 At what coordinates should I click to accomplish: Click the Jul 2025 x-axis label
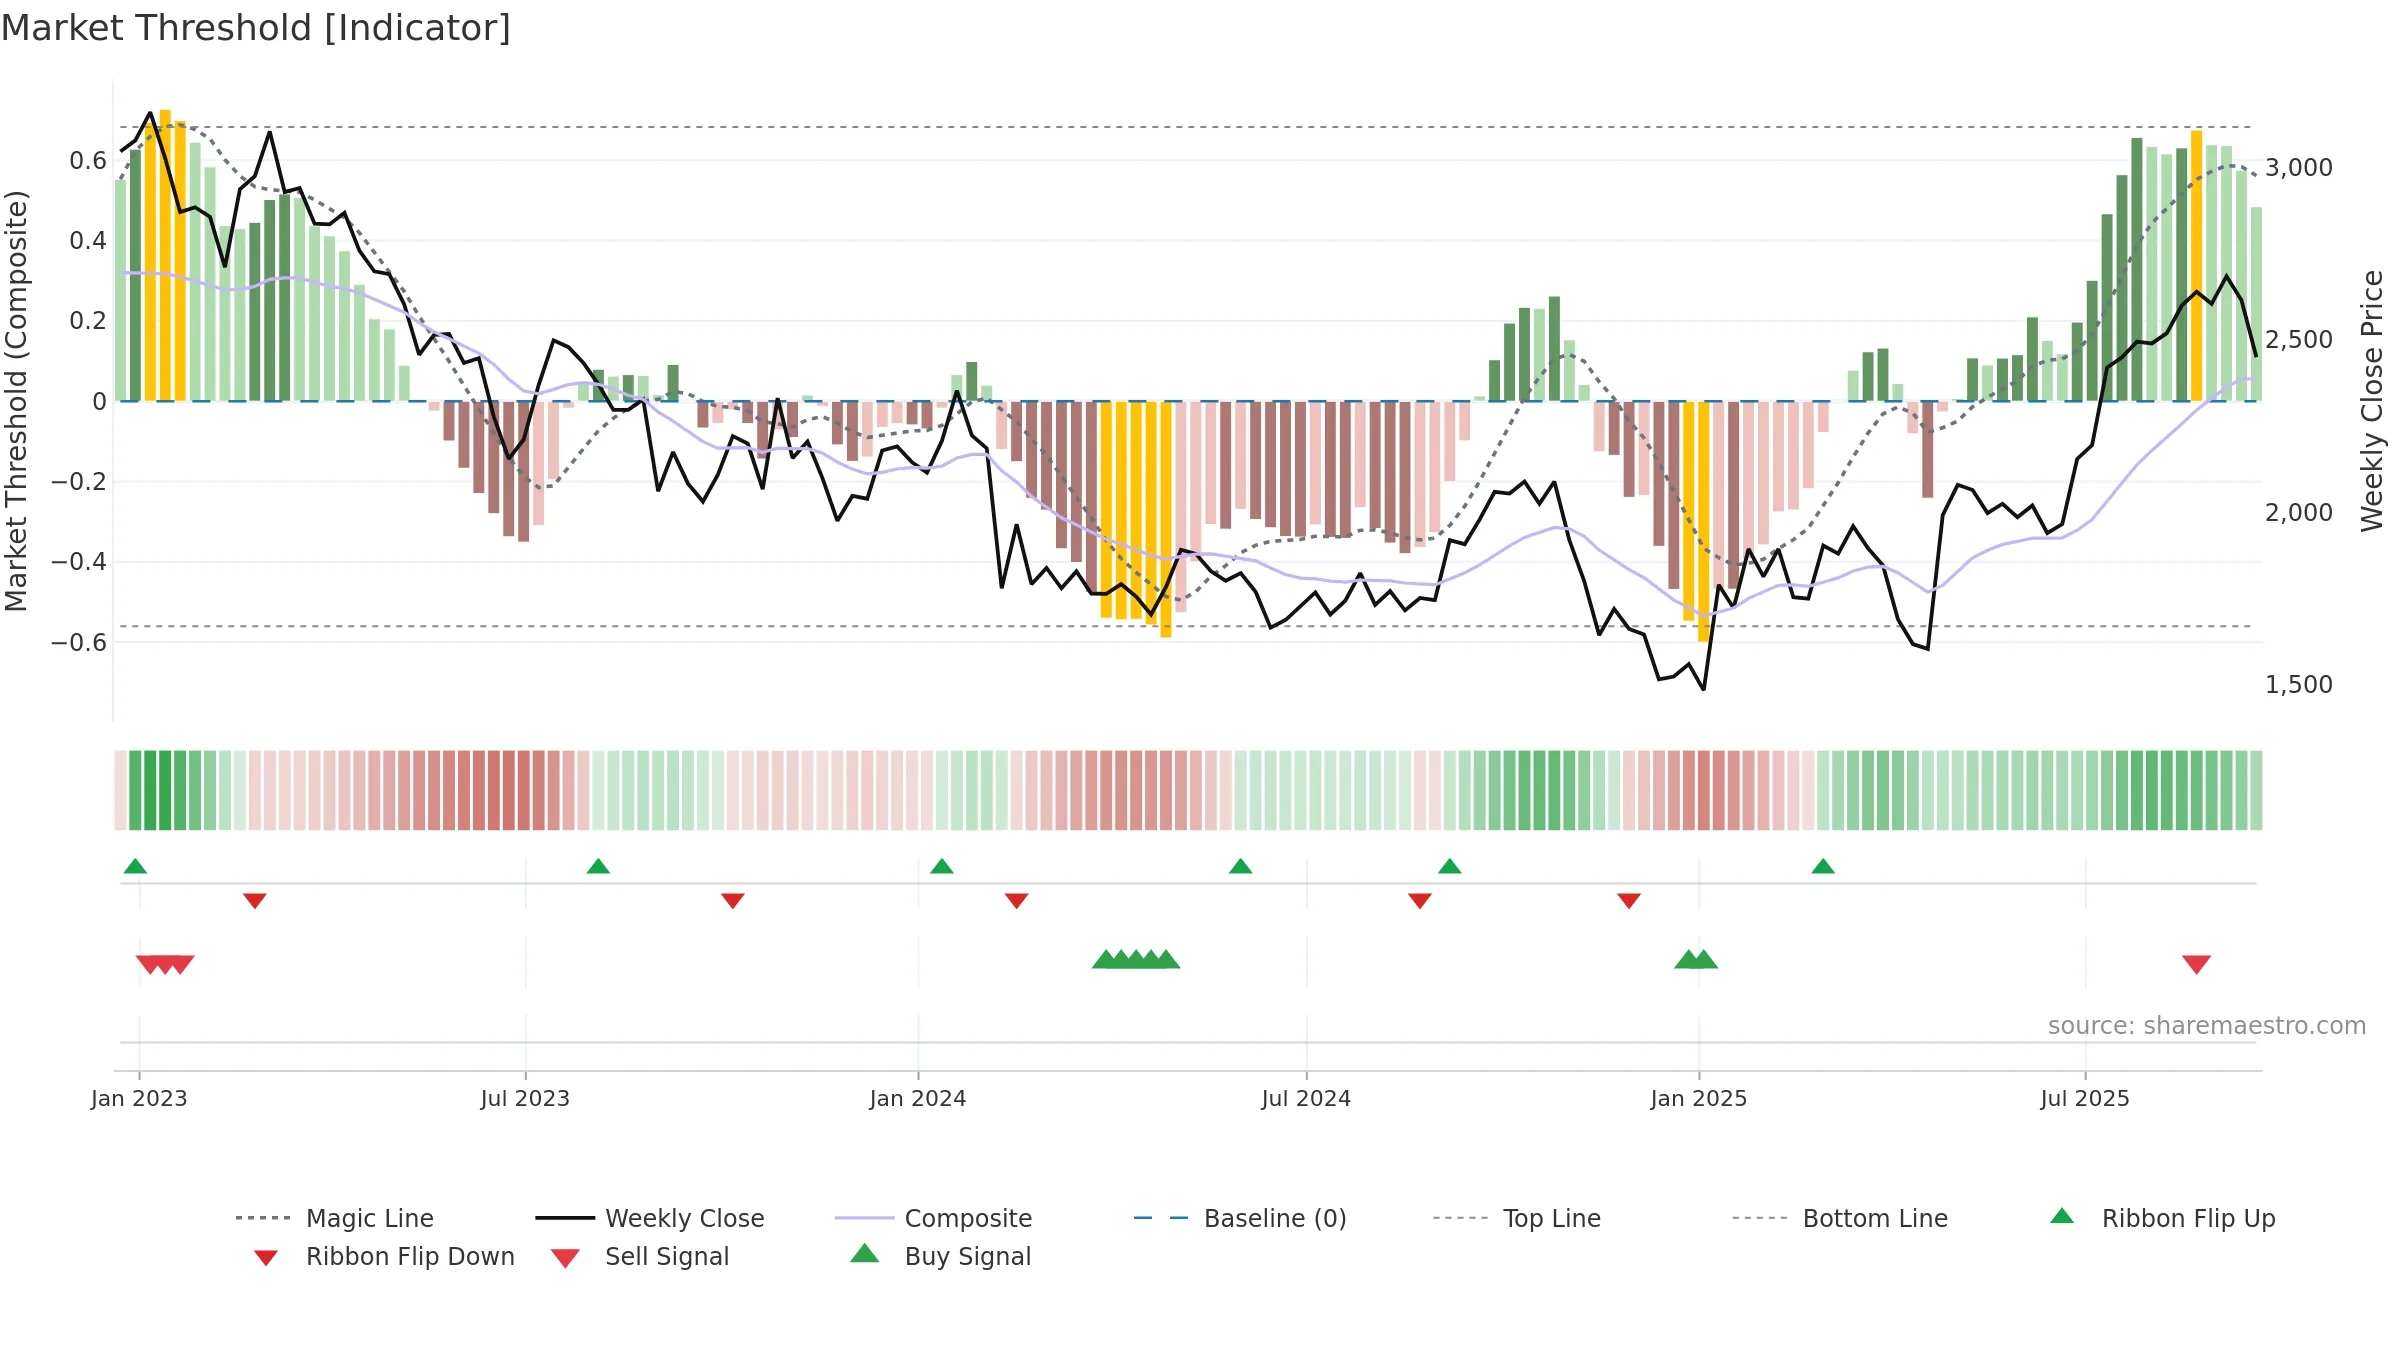point(2085,1099)
